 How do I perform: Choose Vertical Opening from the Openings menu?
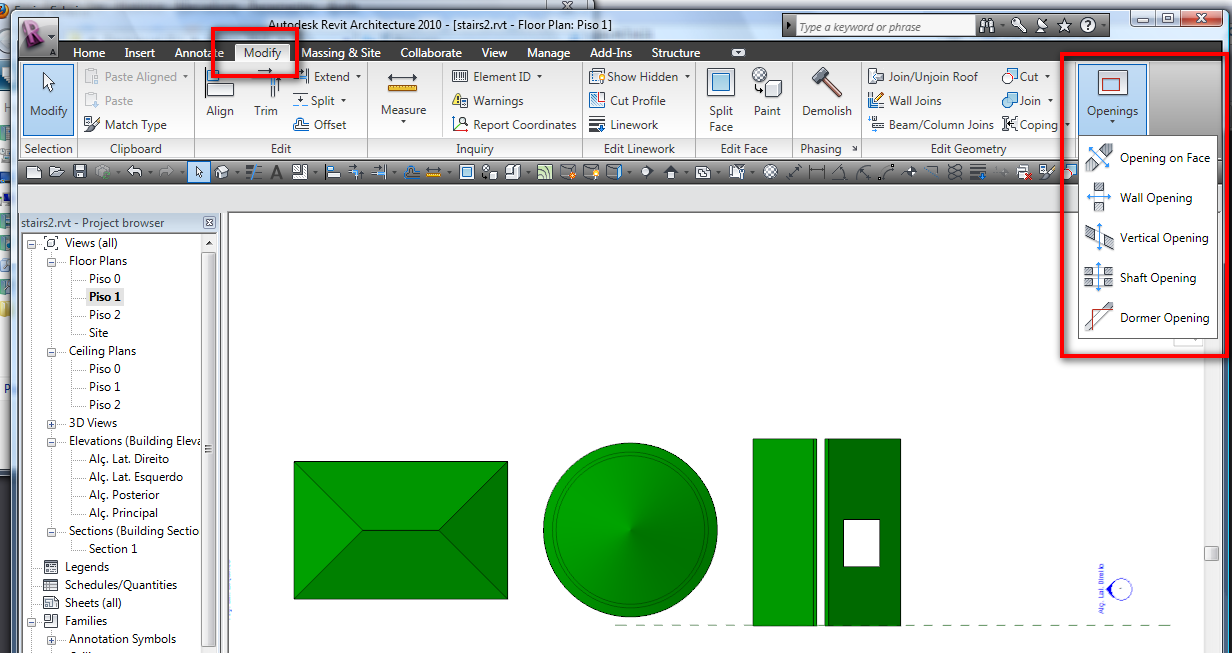tap(1148, 238)
